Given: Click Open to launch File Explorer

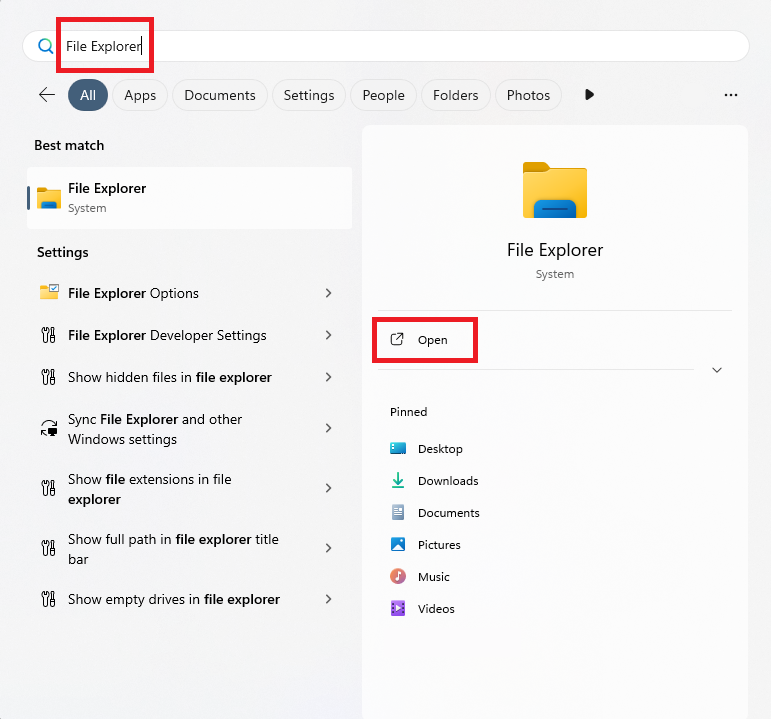Looking at the screenshot, I should (x=423, y=340).
